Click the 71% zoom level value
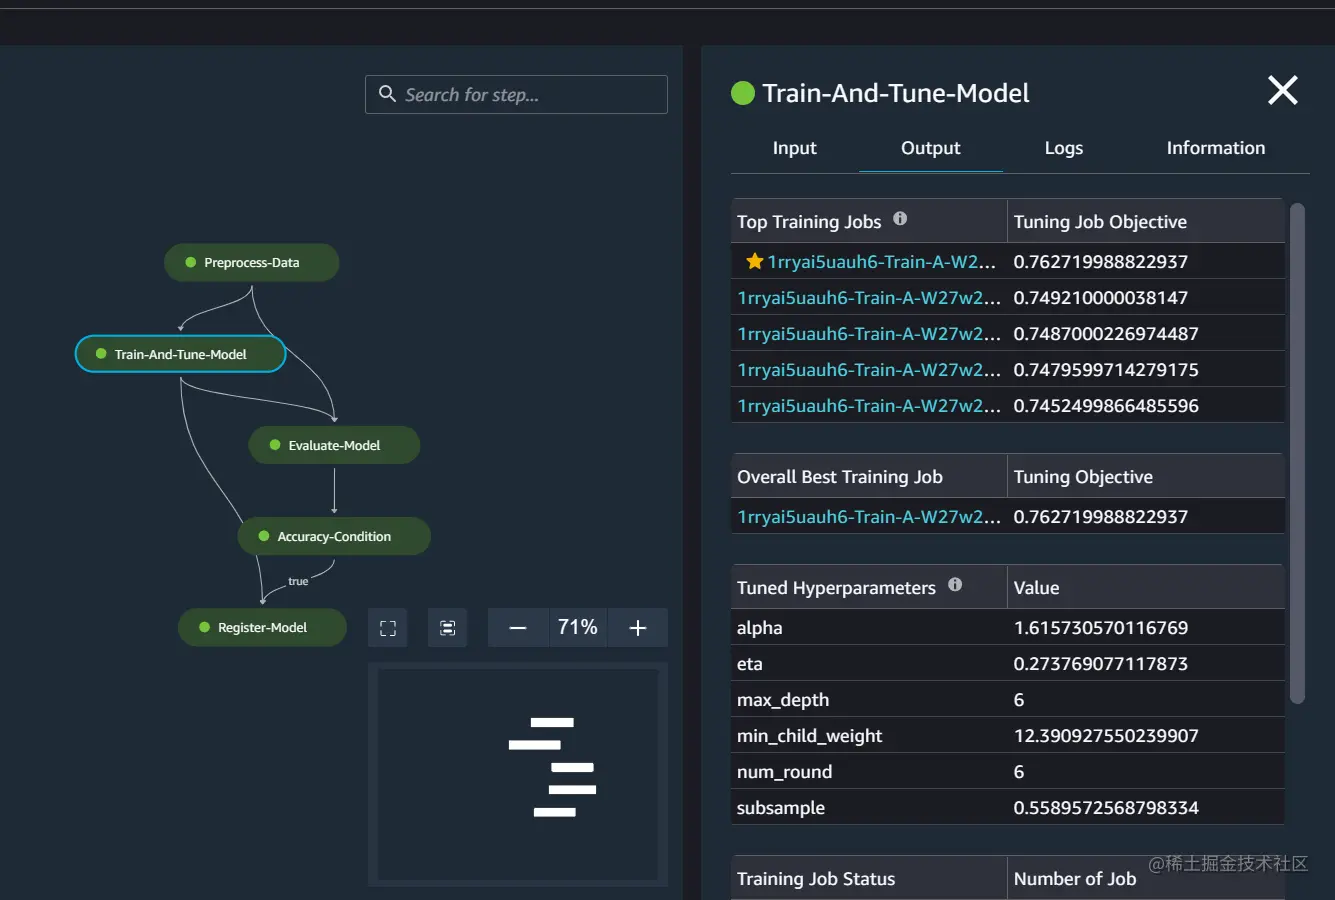Screen dimensions: 1335x900 point(578,628)
